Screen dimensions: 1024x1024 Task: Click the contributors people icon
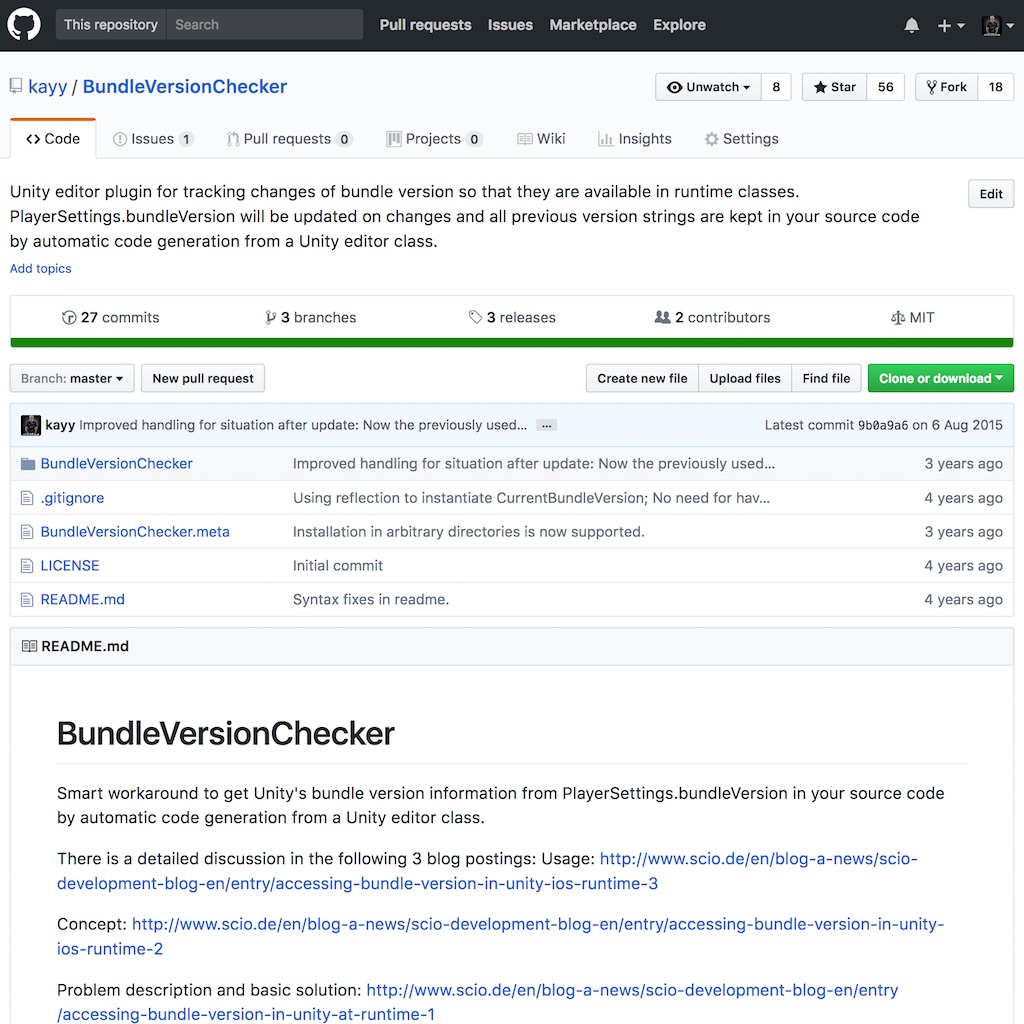tap(663, 317)
